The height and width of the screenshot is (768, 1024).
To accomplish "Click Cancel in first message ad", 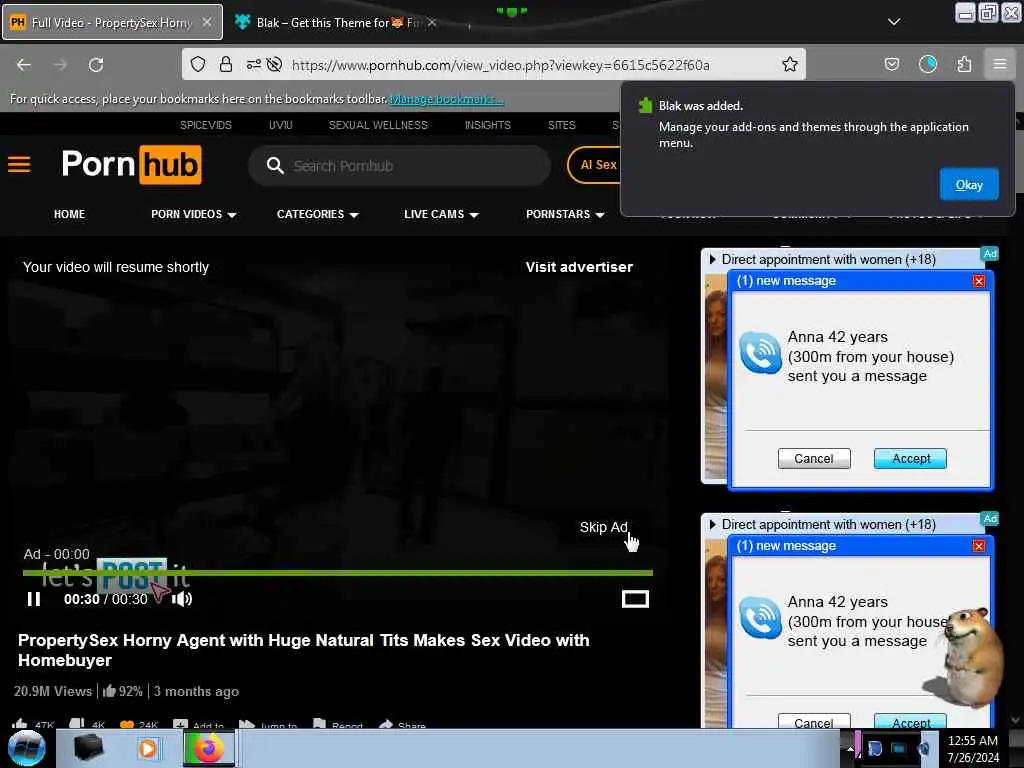I will pos(814,458).
